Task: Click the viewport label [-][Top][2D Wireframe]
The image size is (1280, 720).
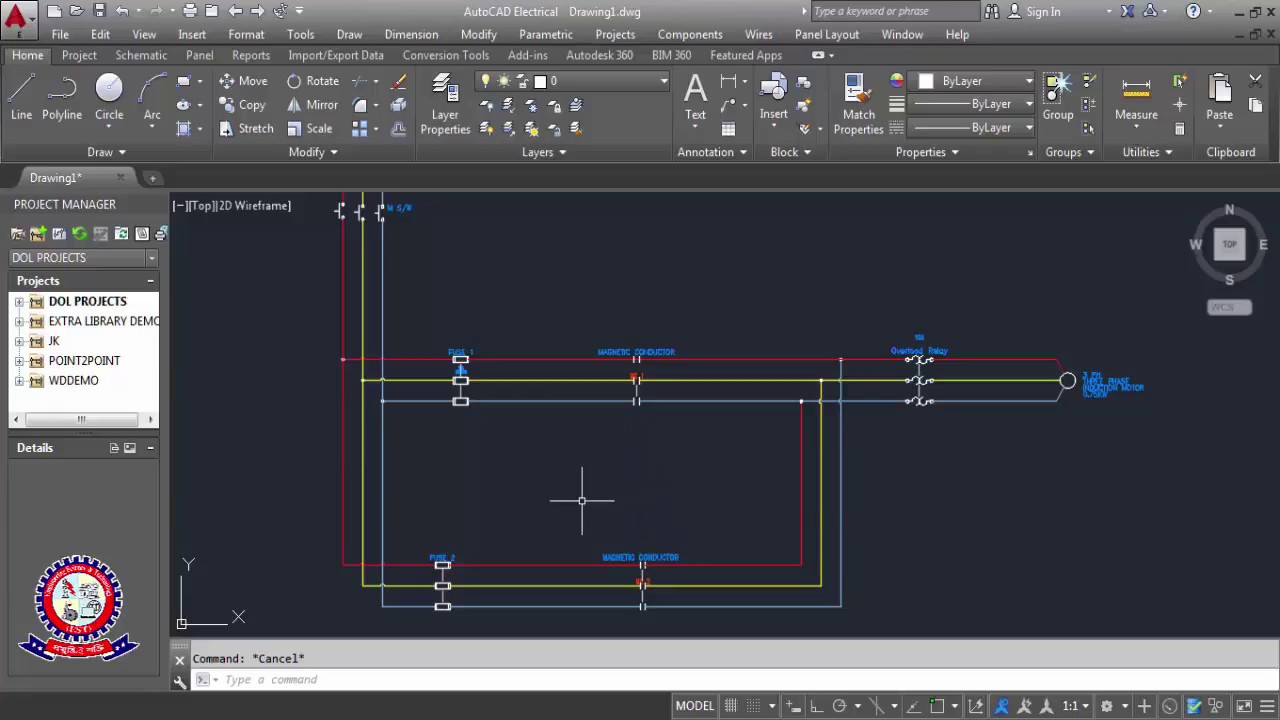Action: pyautogui.click(x=232, y=206)
